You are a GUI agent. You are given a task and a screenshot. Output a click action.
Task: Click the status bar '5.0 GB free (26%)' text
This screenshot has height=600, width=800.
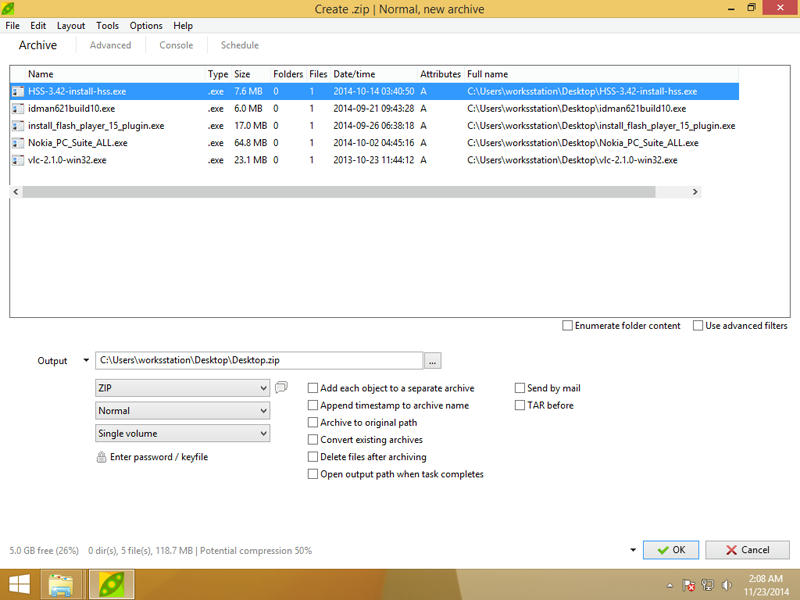pyautogui.click(x=44, y=551)
